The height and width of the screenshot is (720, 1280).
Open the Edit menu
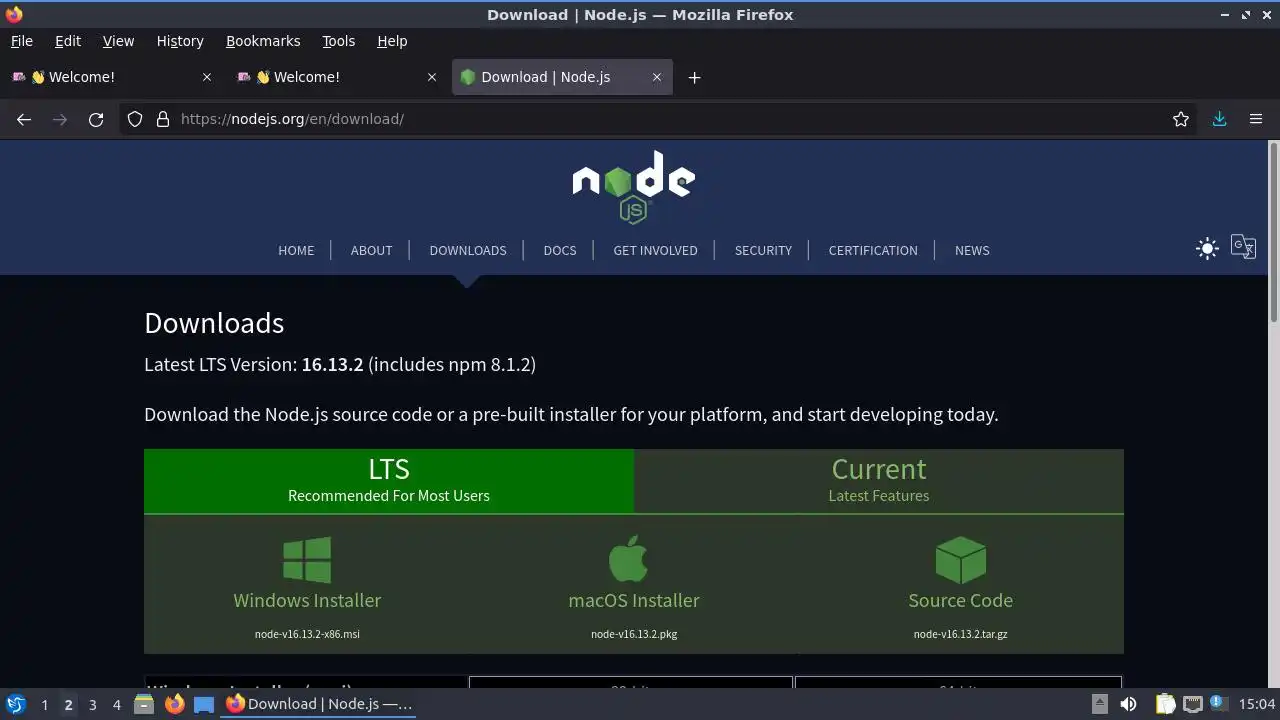pos(68,41)
